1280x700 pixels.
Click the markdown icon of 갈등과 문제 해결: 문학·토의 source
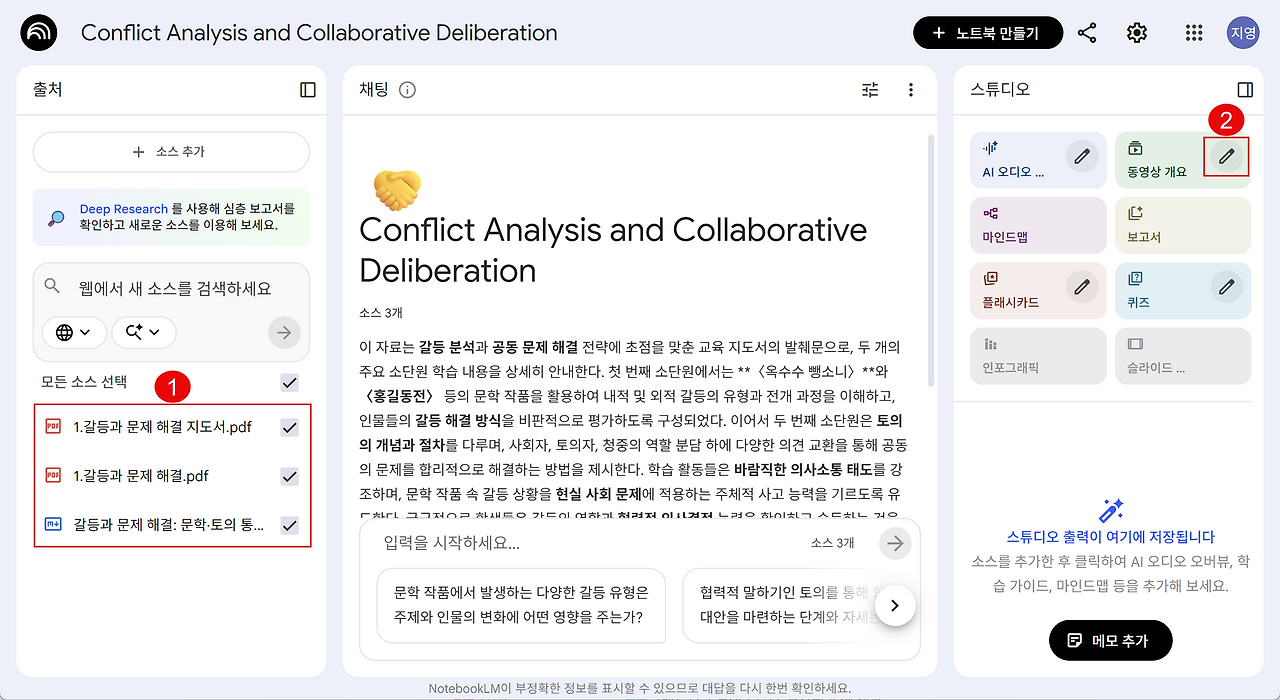pos(53,524)
